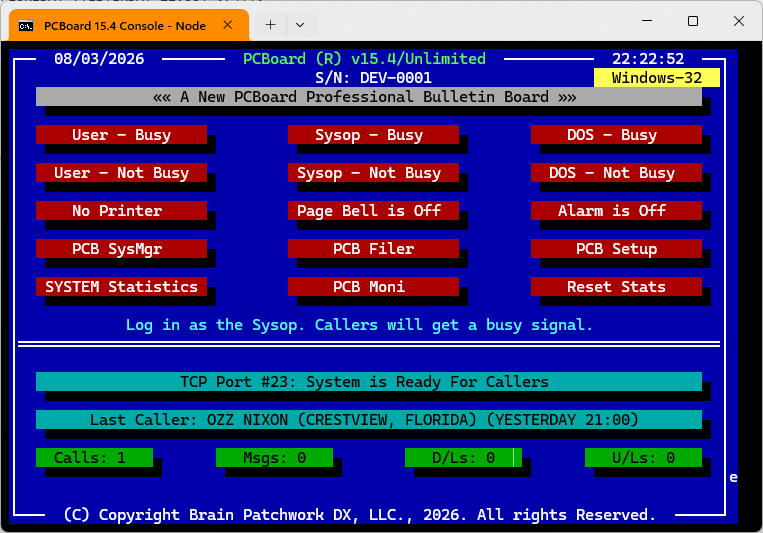763x533 pixels.
Task: Close the console window
Action: tap(739, 21)
